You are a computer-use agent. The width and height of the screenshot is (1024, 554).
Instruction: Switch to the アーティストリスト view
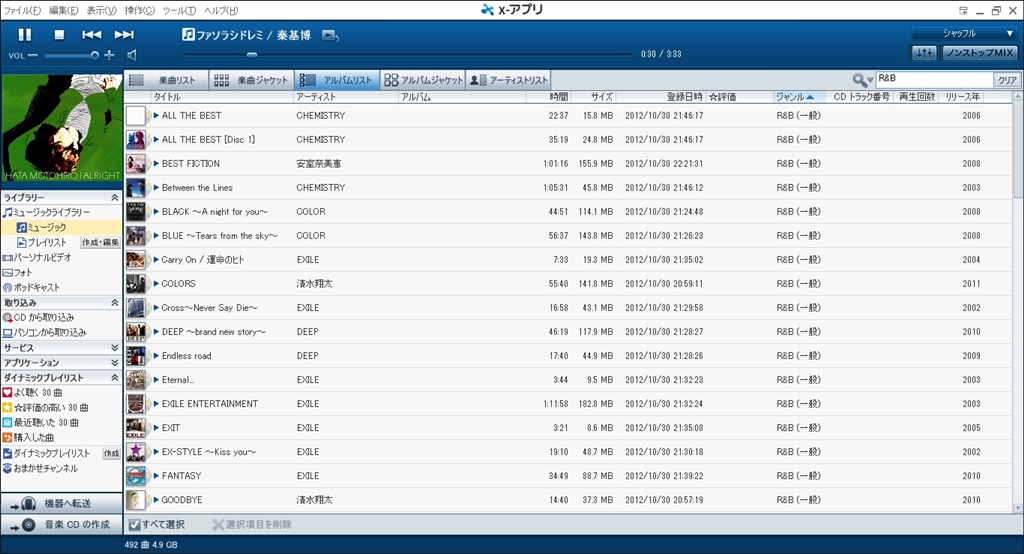(x=509, y=80)
